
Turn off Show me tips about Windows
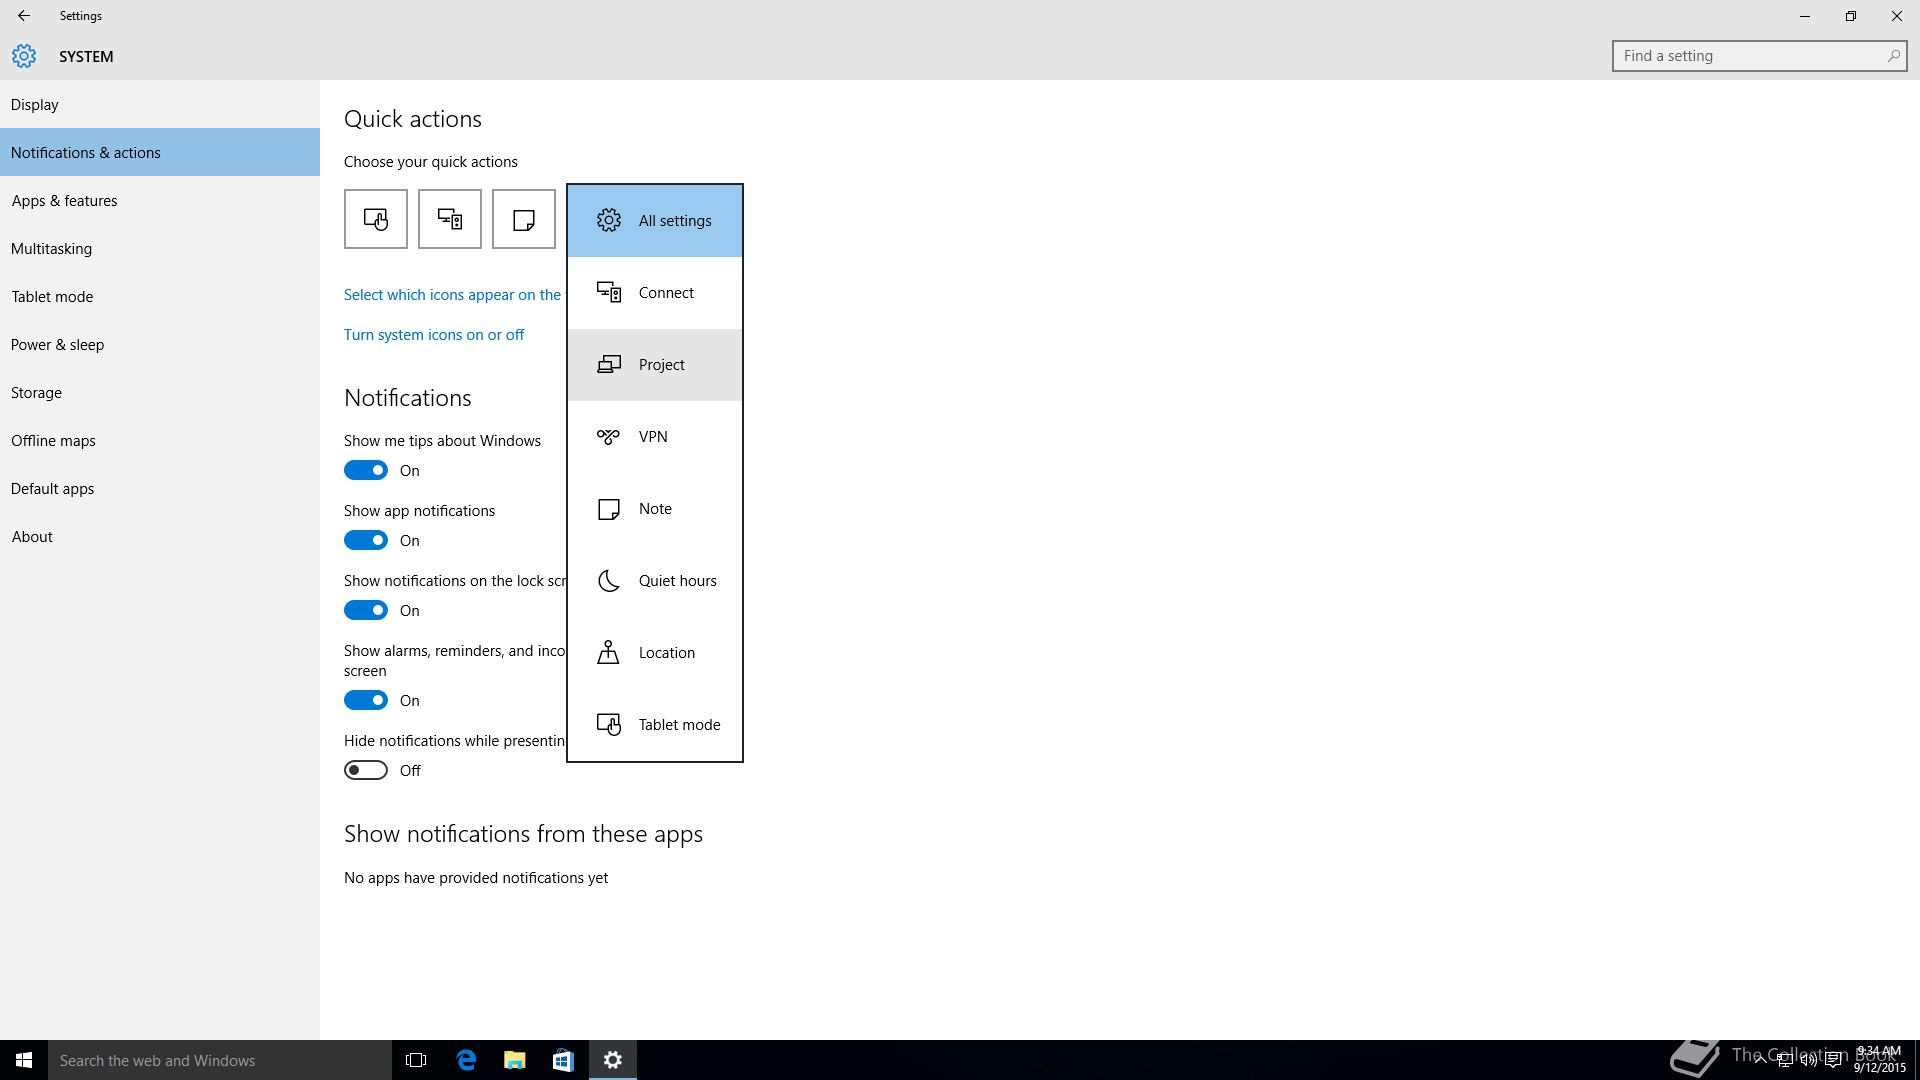(x=366, y=470)
